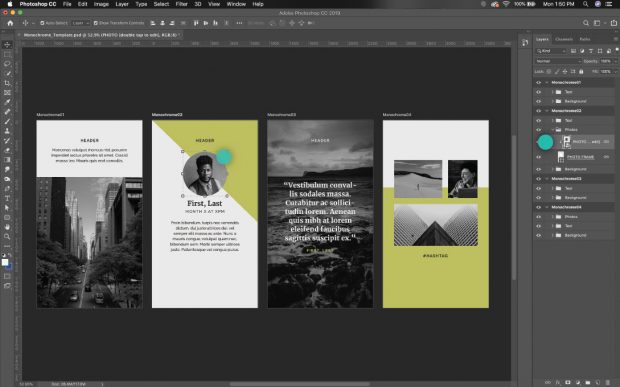Click the Monochrome Template document tab
The image size is (620, 387).
(x=101, y=35)
